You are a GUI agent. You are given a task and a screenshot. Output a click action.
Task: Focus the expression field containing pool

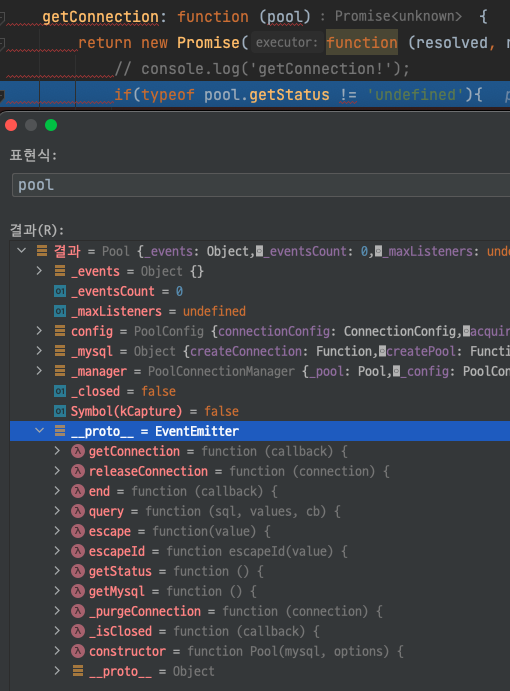tap(261, 185)
